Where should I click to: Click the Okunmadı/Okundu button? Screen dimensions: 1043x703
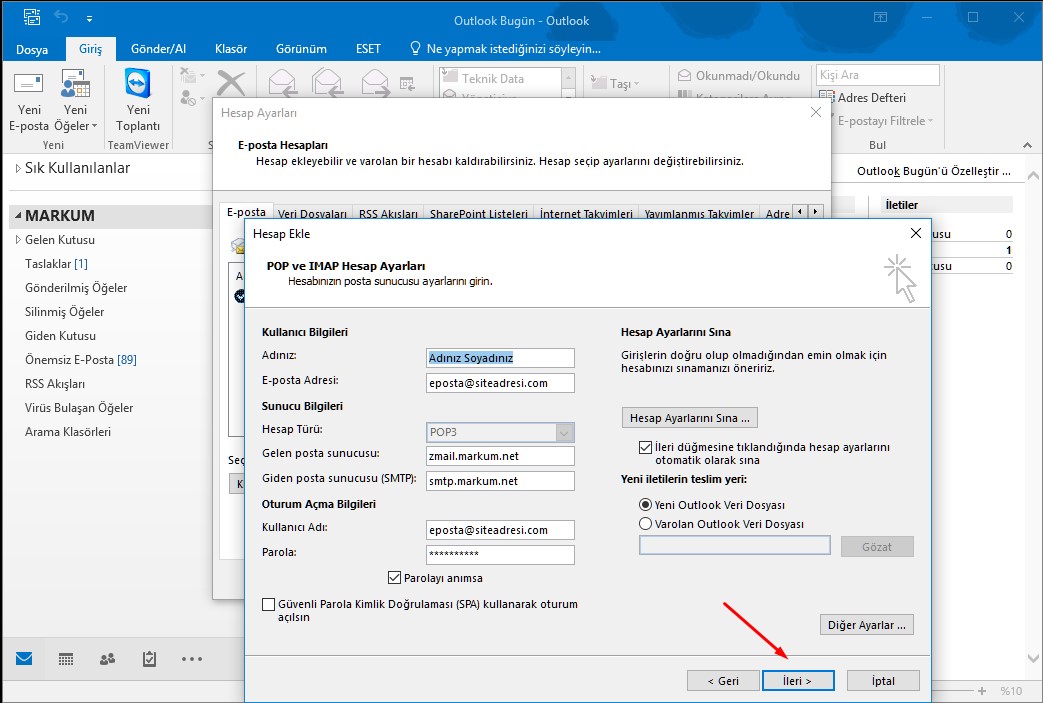tap(738, 76)
